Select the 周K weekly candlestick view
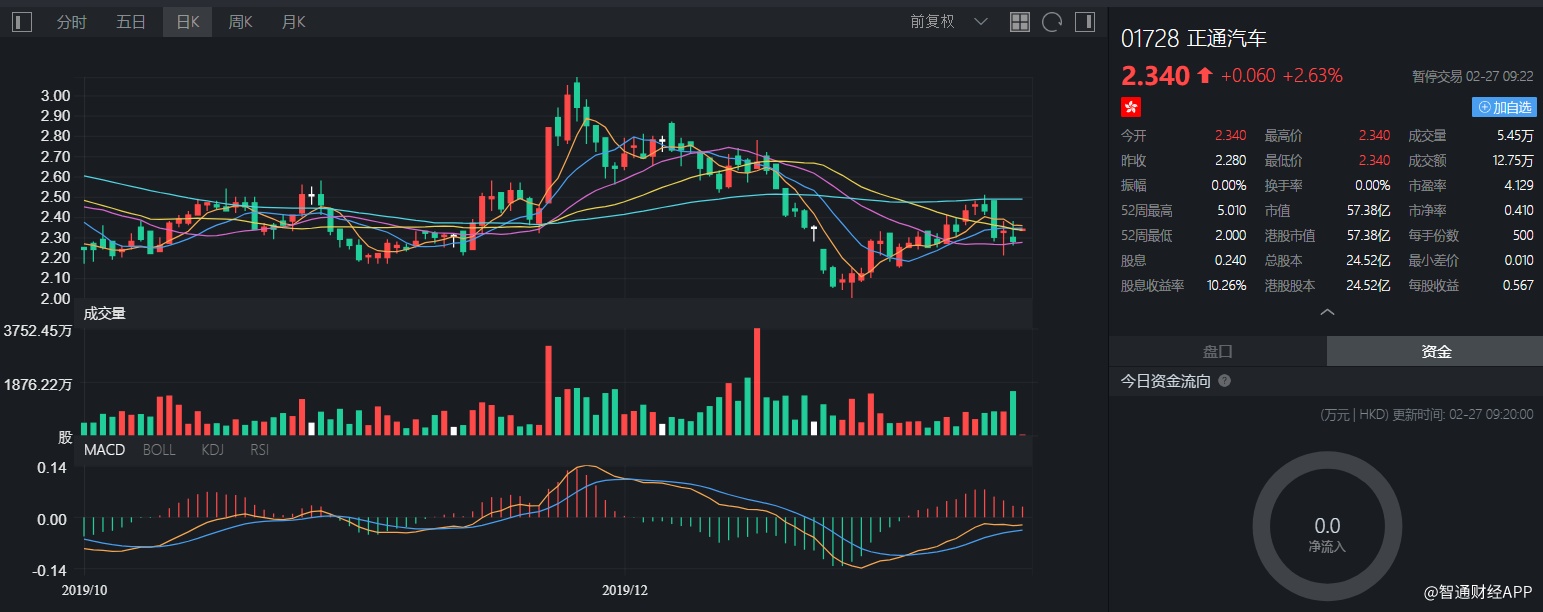 coord(240,22)
